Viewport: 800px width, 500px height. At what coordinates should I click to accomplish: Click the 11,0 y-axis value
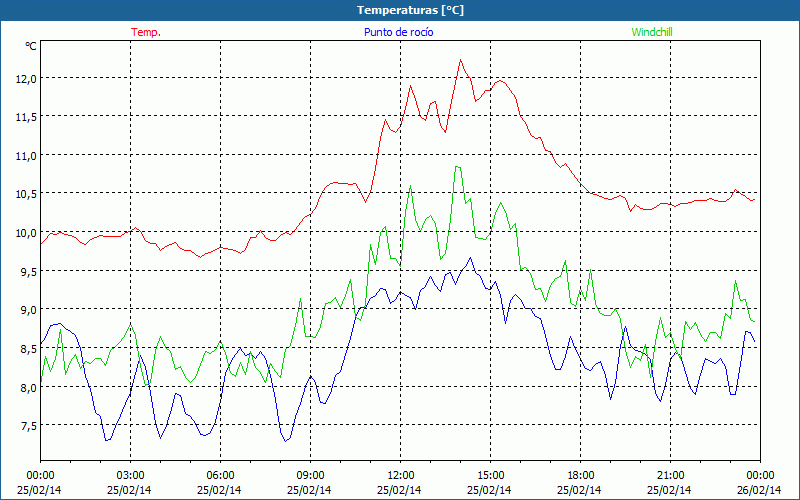26,156
